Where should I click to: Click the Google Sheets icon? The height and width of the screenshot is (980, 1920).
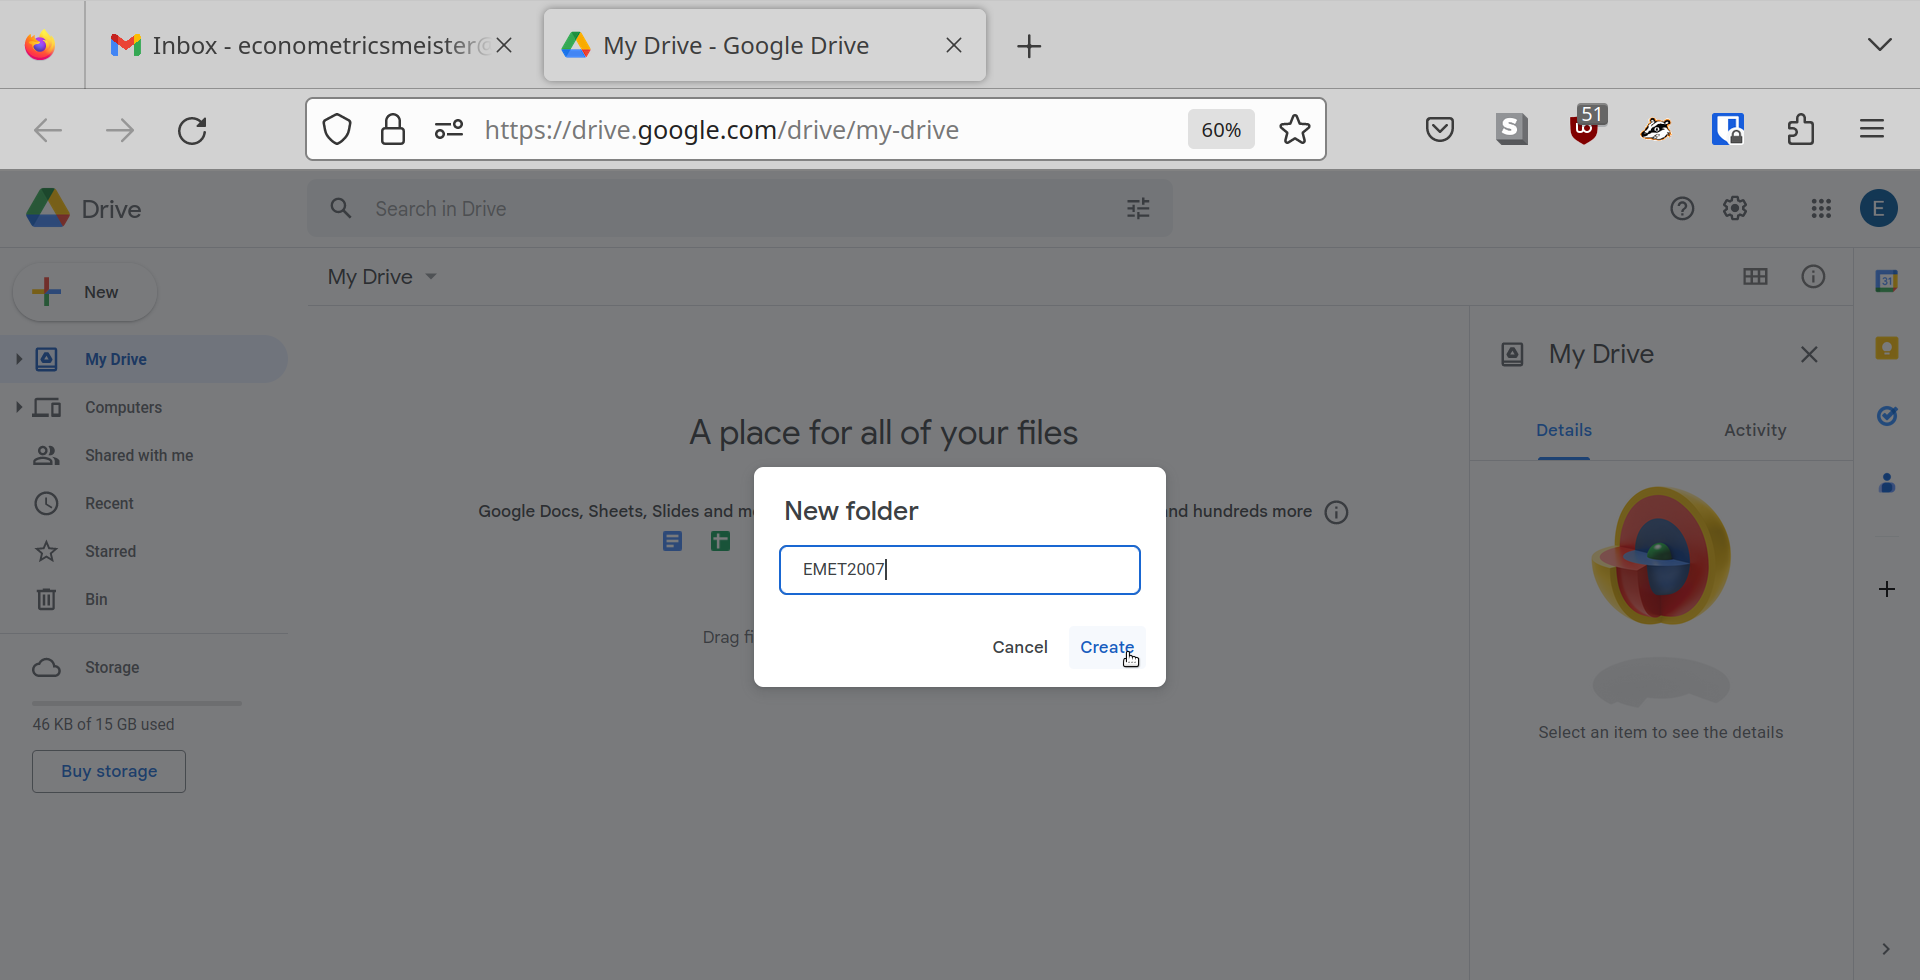pyautogui.click(x=720, y=541)
